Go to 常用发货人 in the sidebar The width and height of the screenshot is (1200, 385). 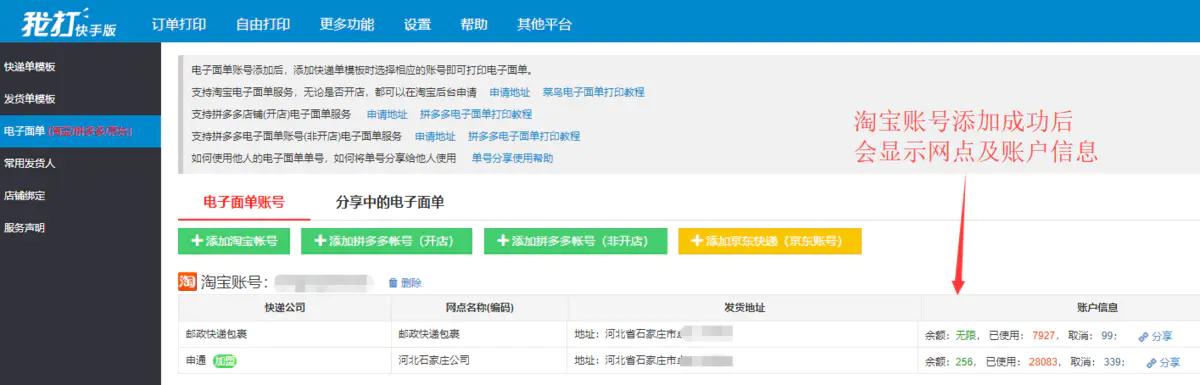(80, 163)
